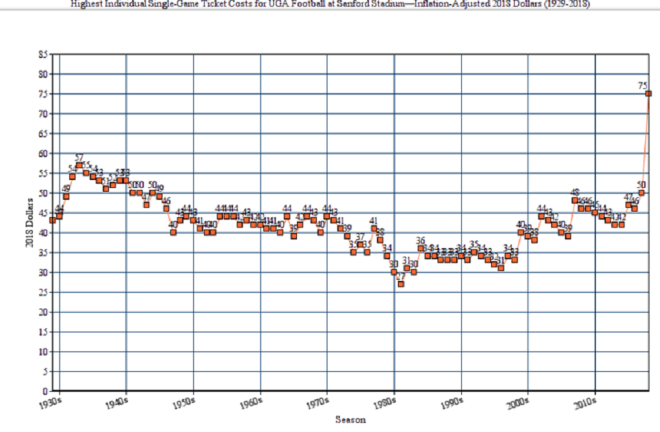Pick the peak 1930s data marker labeled 57
Viewport: 660px width, 432px height.
pyautogui.click(x=79, y=165)
